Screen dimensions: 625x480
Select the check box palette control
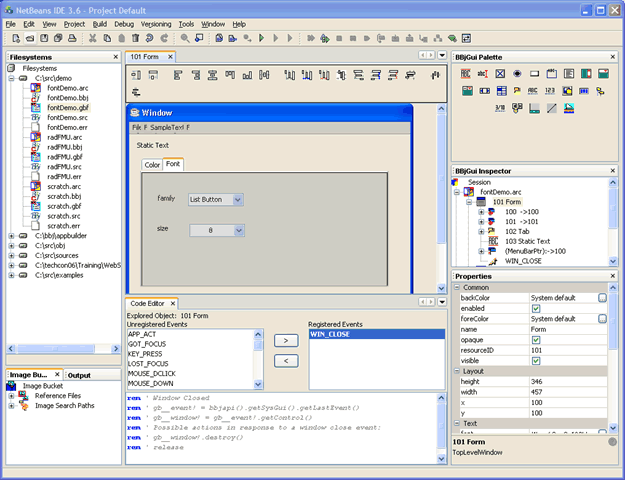500,74
